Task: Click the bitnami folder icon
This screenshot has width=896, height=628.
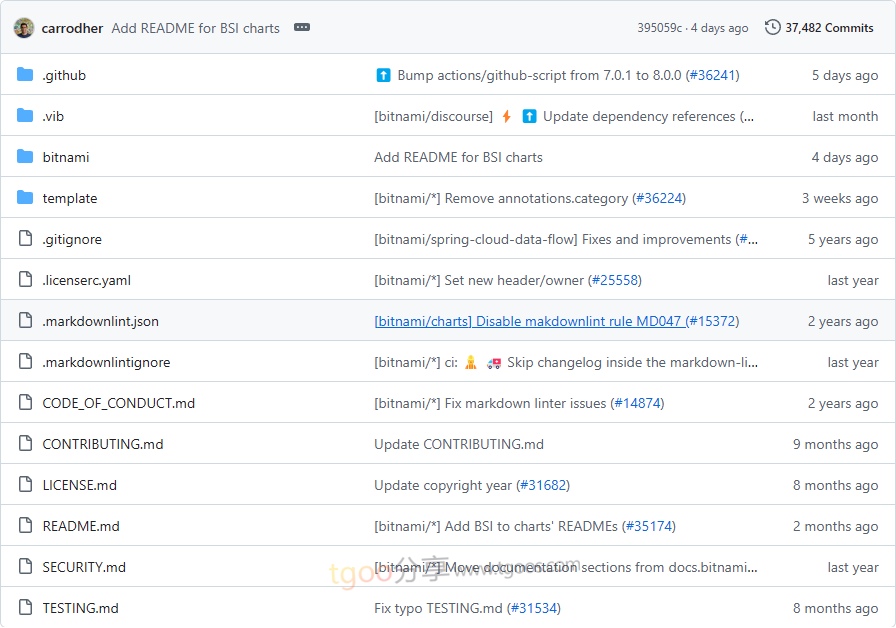Action: coord(25,157)
